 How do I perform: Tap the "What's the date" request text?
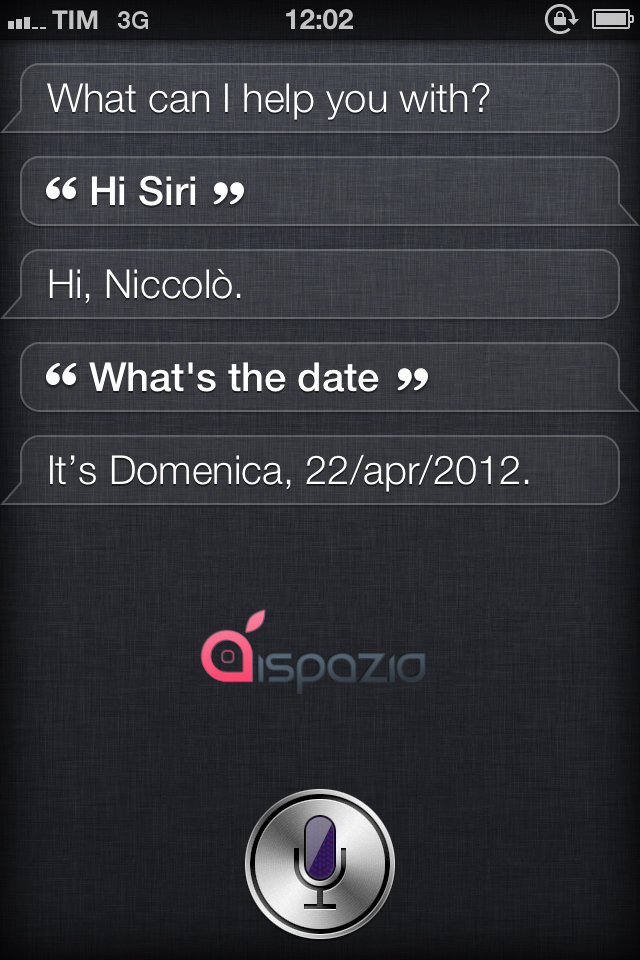coord(234,377)
